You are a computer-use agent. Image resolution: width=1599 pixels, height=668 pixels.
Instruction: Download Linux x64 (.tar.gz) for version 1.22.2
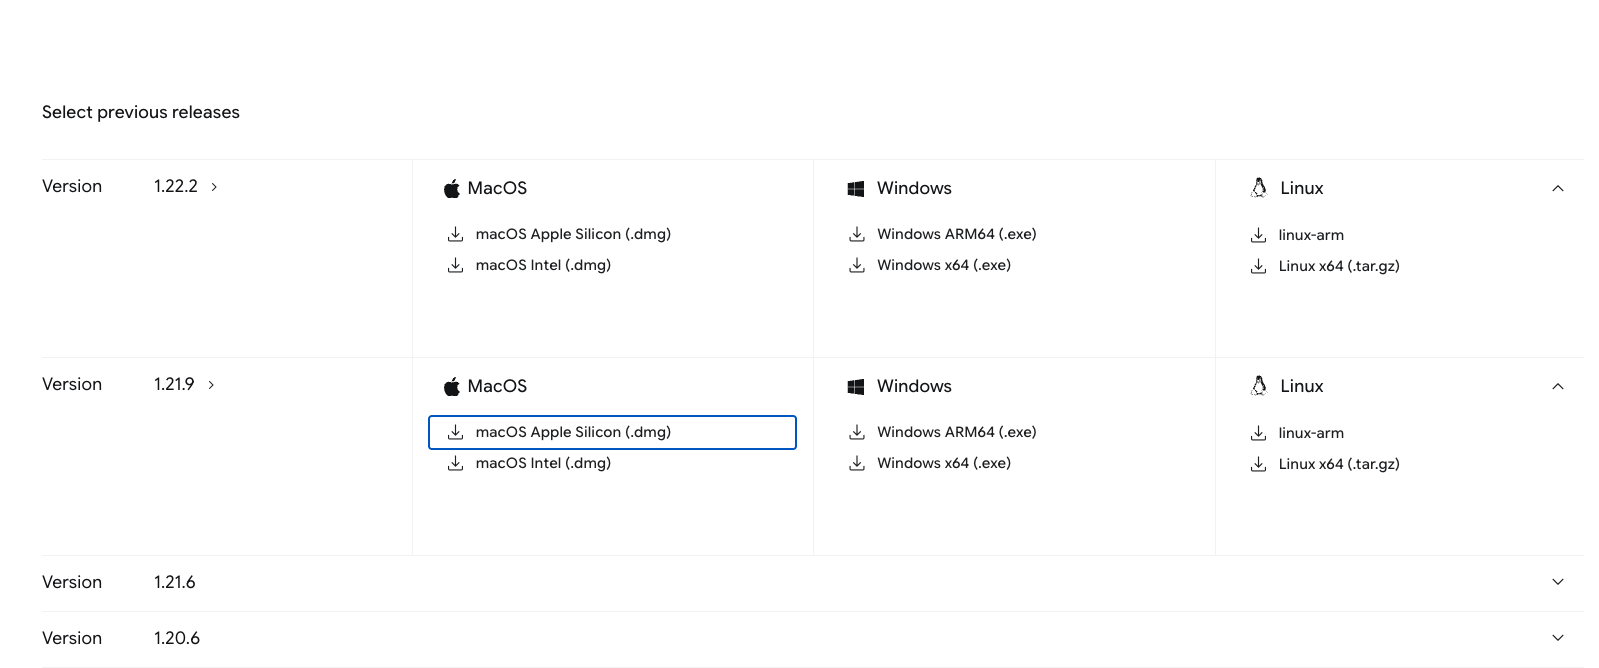pos(1339,266)
